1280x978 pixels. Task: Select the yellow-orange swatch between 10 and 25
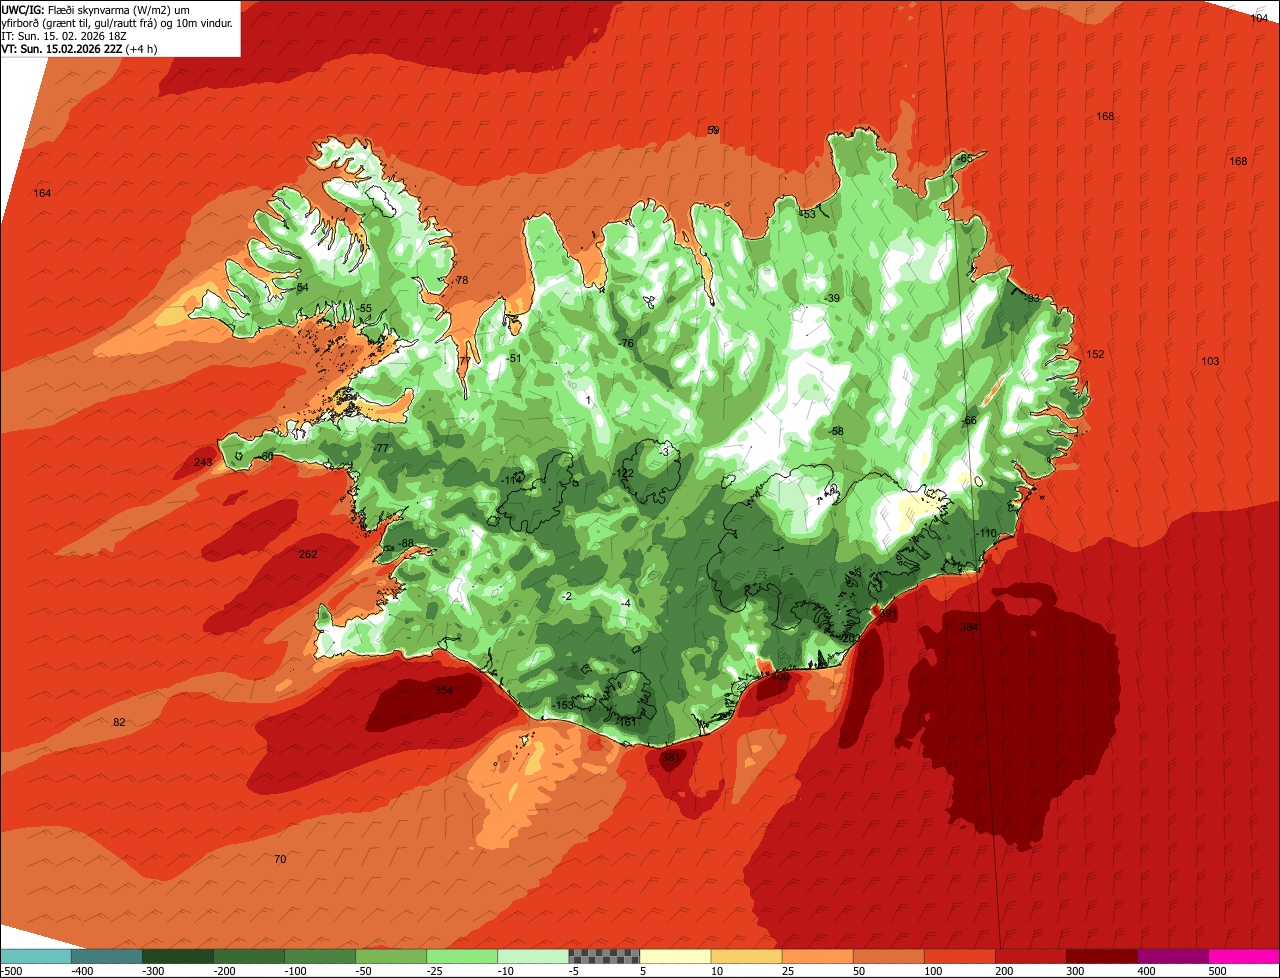point(746,956)
